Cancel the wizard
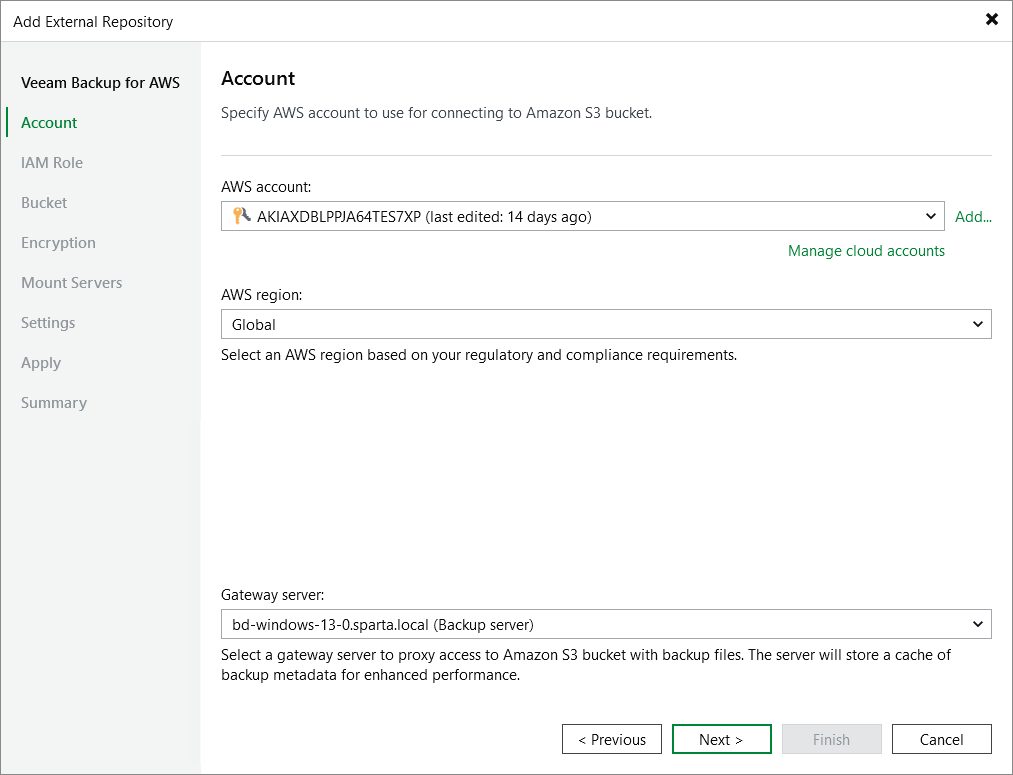1013x775 pixels. [x=941, y=739]
